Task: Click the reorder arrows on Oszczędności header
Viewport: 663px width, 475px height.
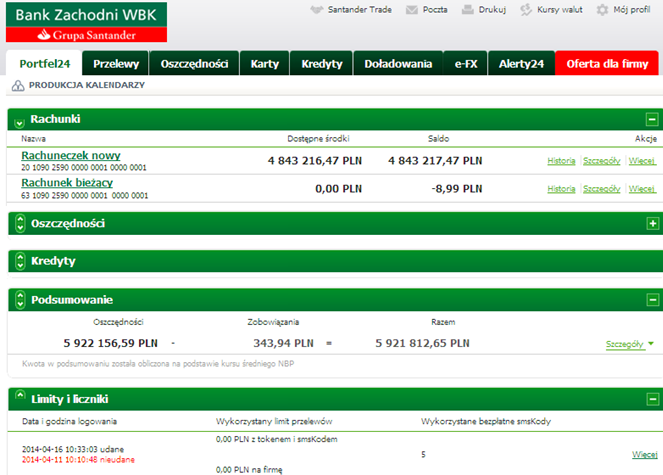Action: tap(20, 223)
